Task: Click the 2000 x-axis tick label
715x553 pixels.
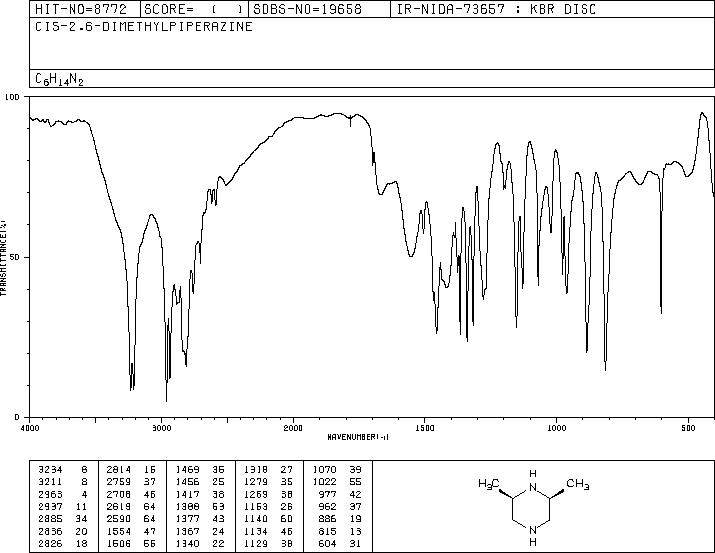Action: (x=293, y=428)
